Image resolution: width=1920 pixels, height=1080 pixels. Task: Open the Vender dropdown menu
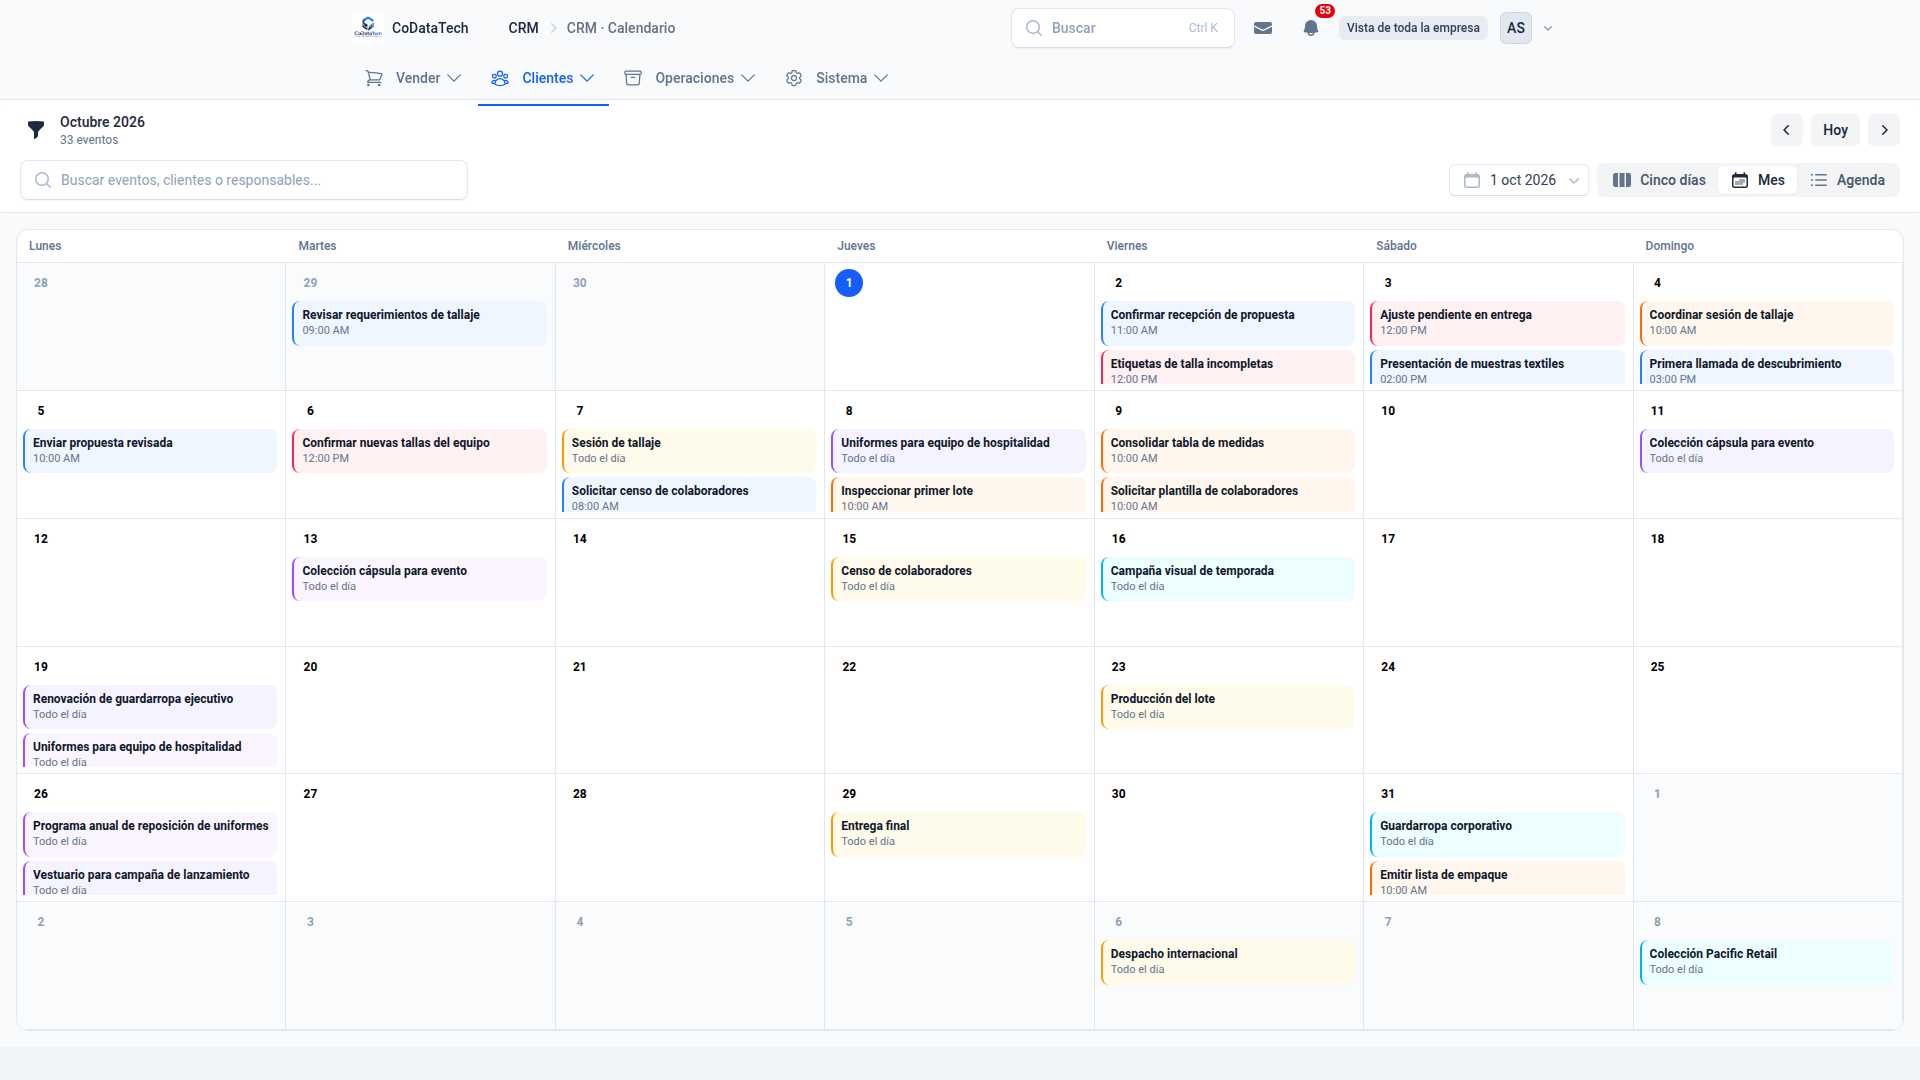tap(413, 78)
